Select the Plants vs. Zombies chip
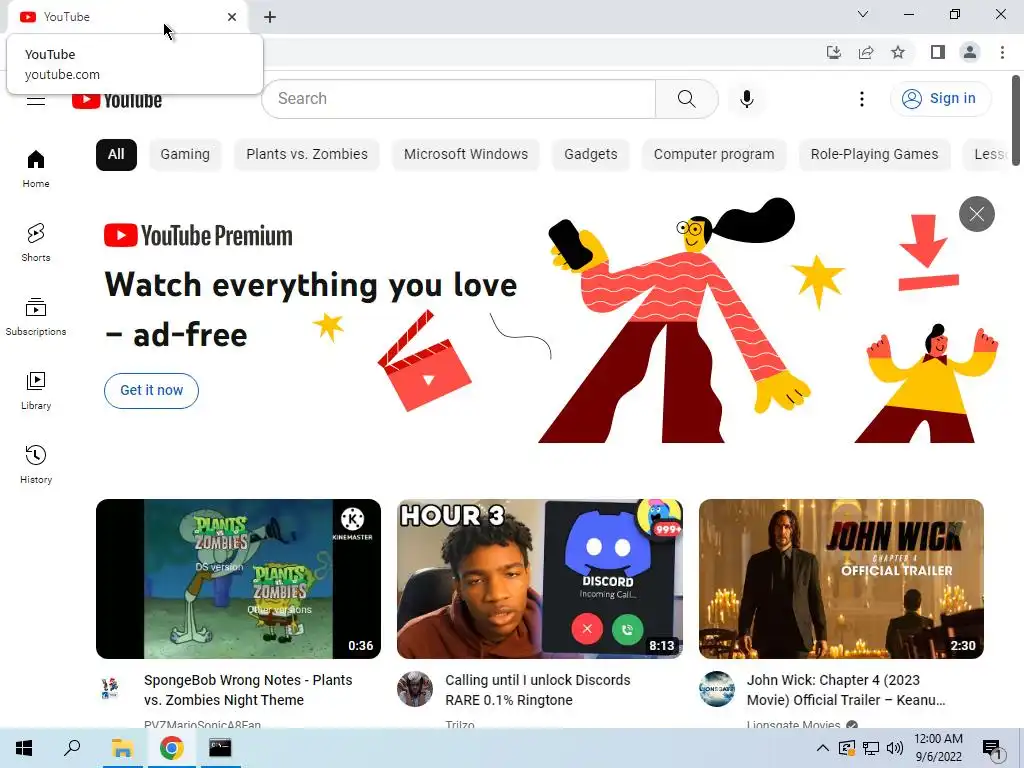The image size is (1024, 768). (307, 155)
